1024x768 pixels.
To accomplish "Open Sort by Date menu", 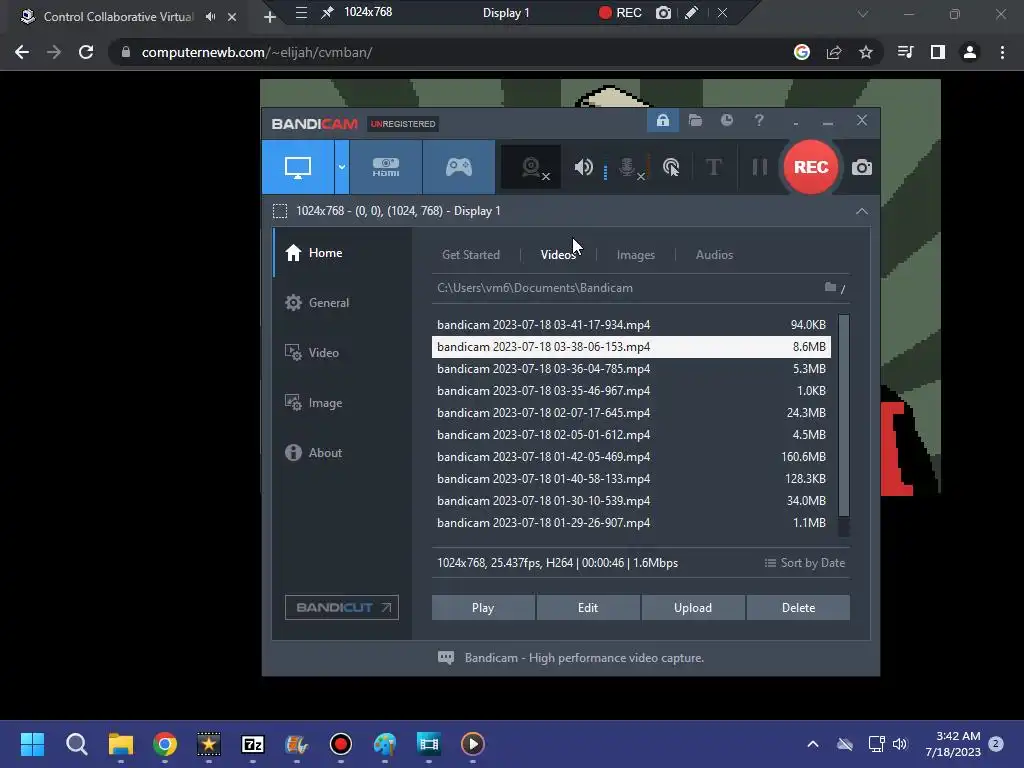I will (805, 563).
